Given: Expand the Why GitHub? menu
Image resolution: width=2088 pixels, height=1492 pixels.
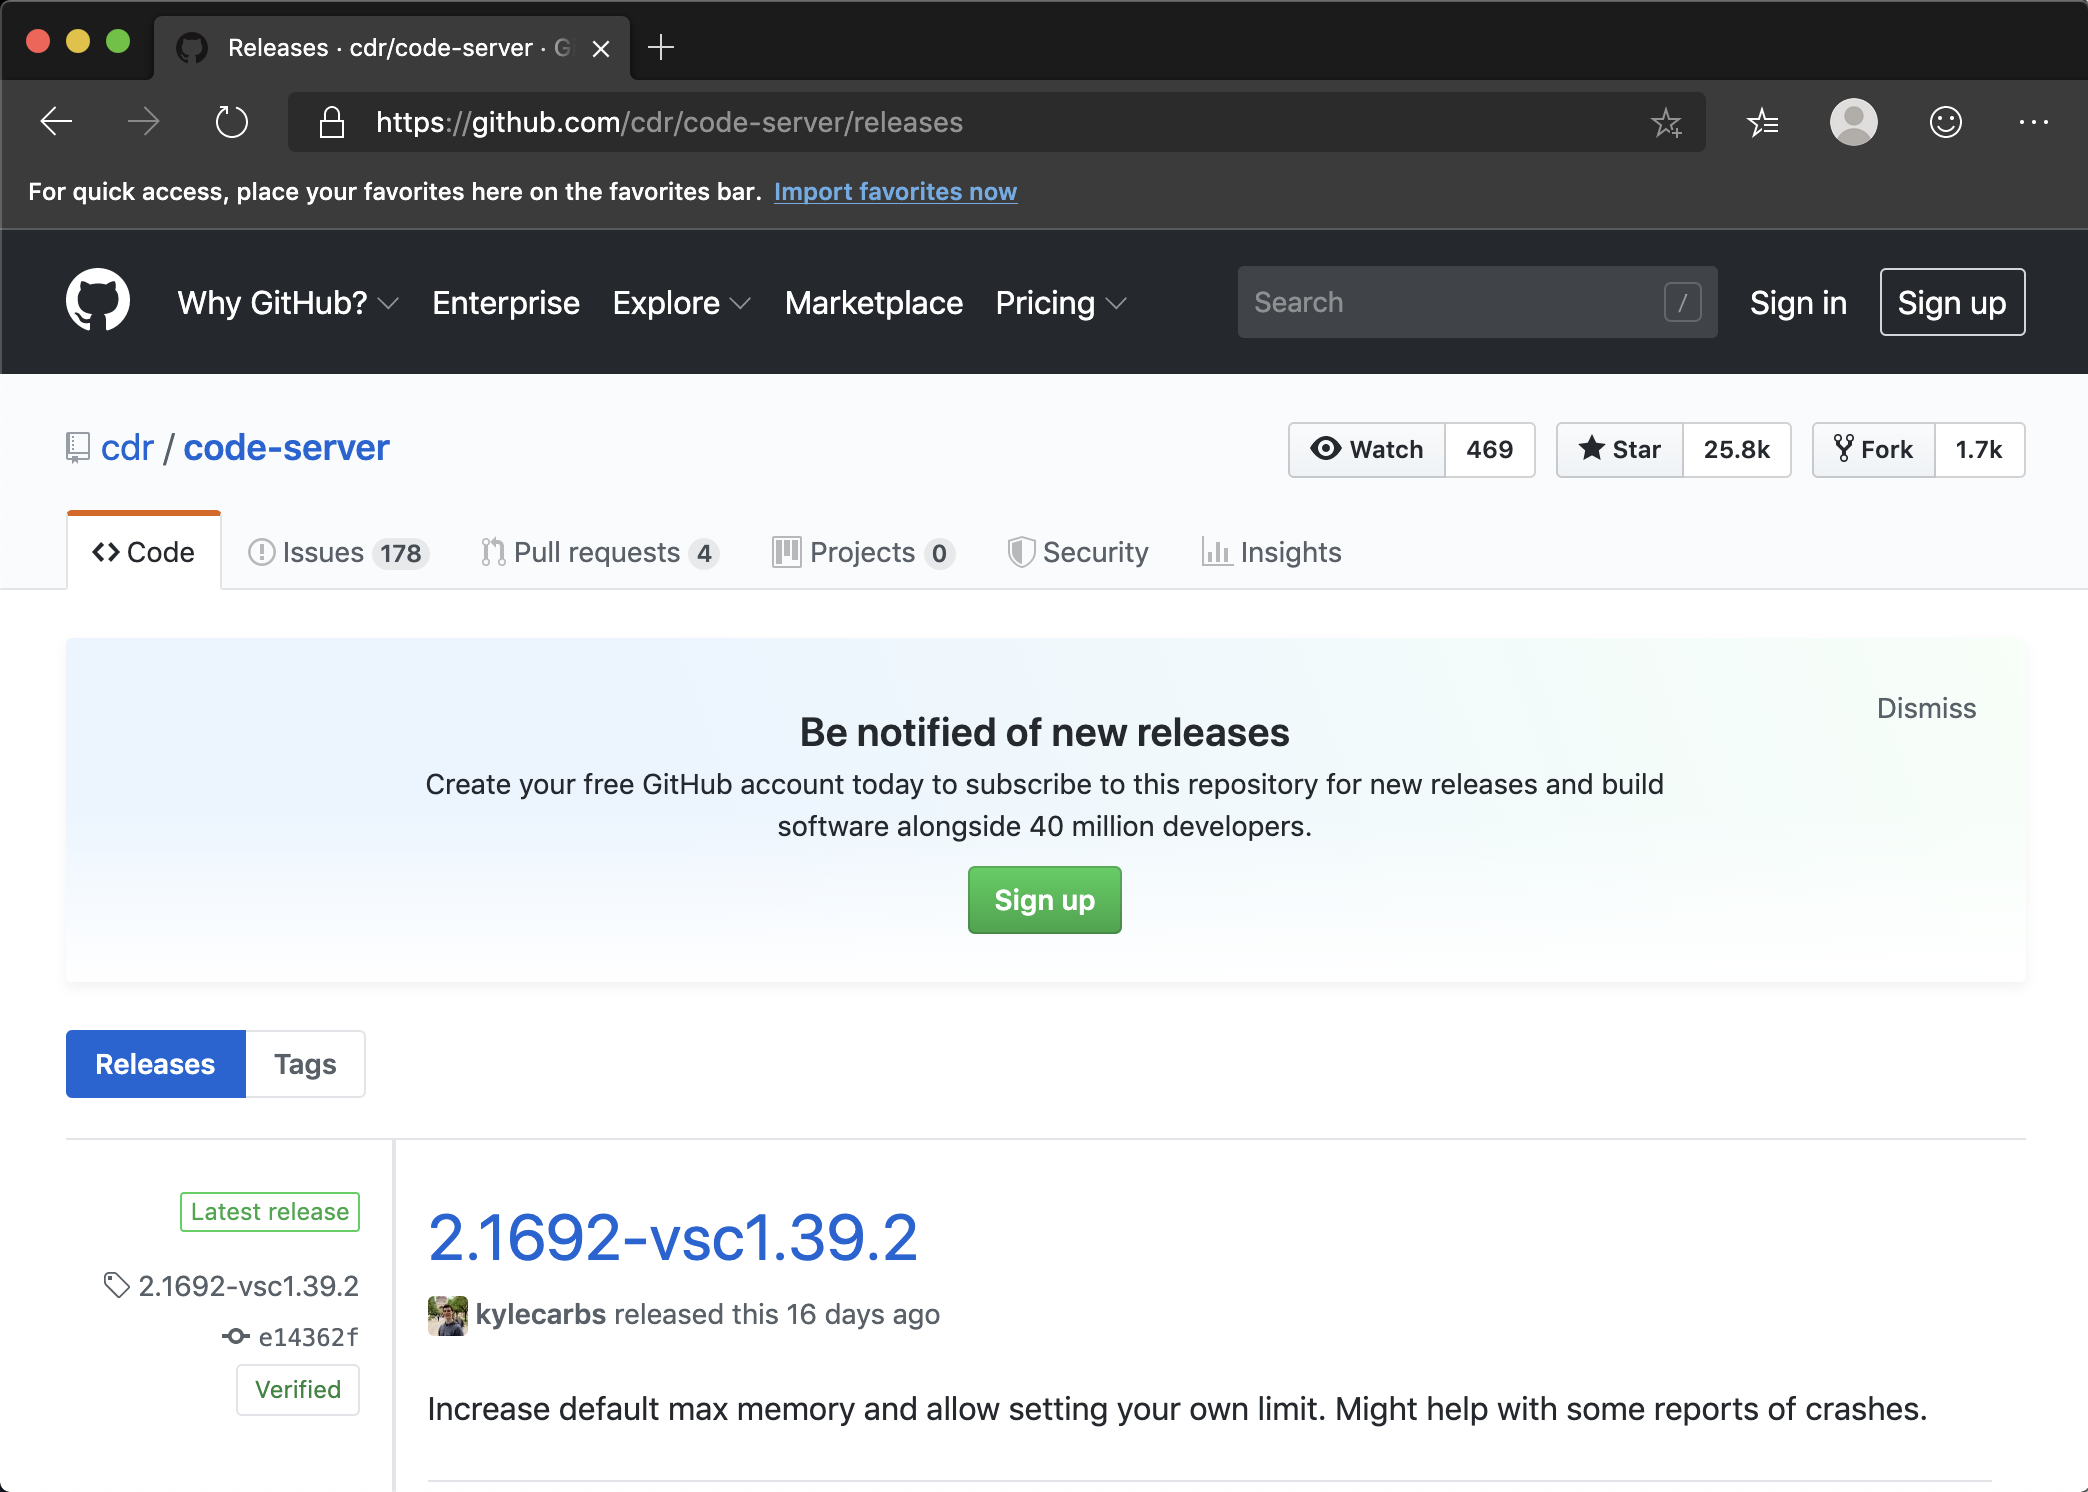Looking at the screenshot, I should pyautogui.click(x=288, y=303).
